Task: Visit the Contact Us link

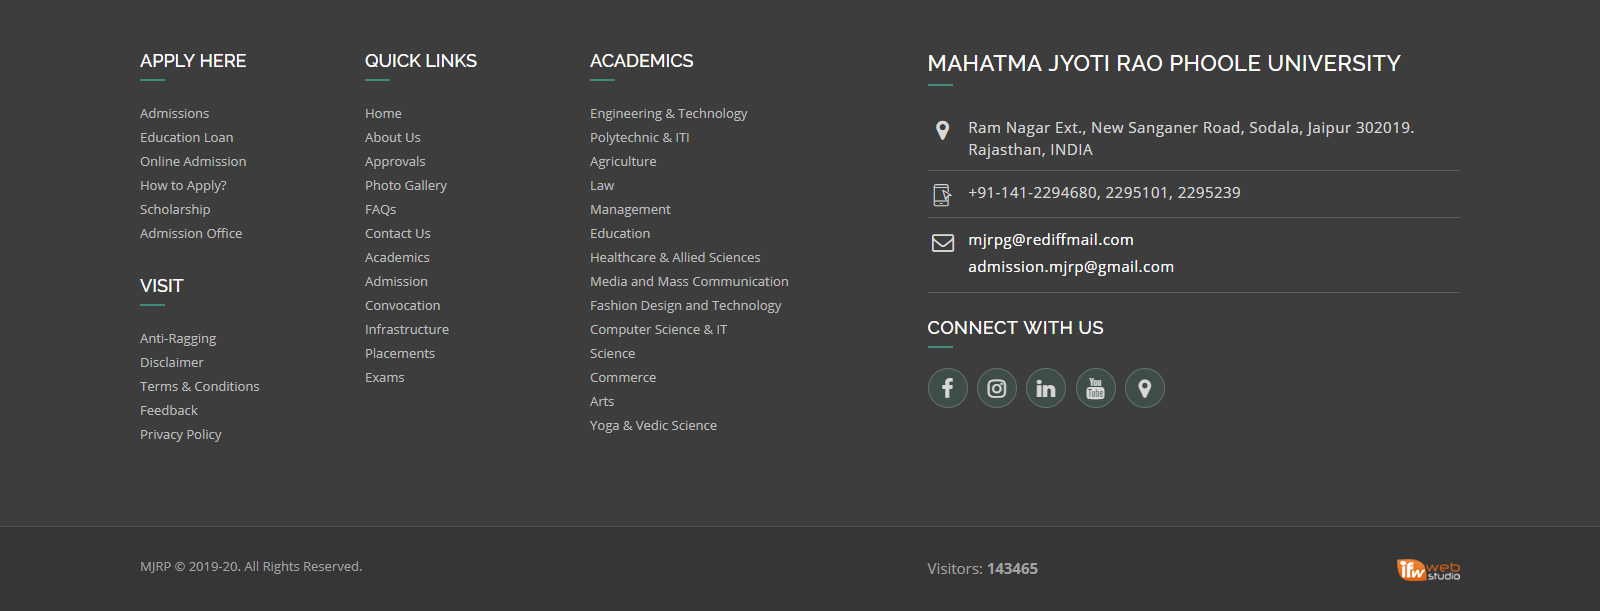Action: pyautogui.click(x=398, y=234)
